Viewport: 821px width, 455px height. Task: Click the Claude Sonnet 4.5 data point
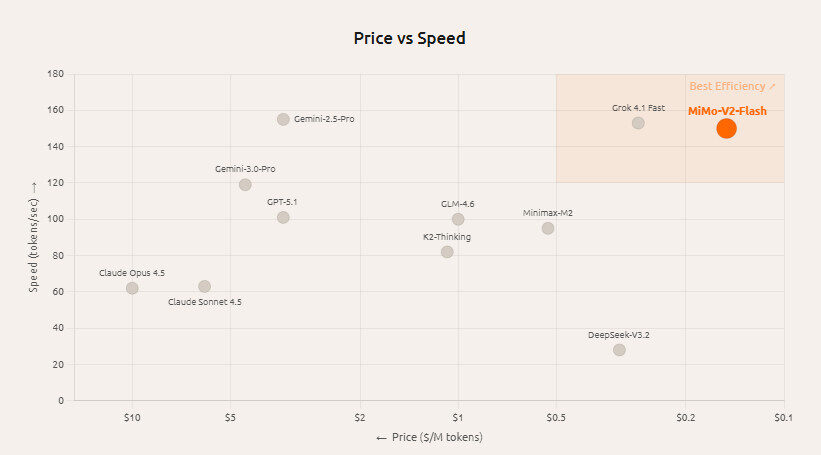coord(204,287)
